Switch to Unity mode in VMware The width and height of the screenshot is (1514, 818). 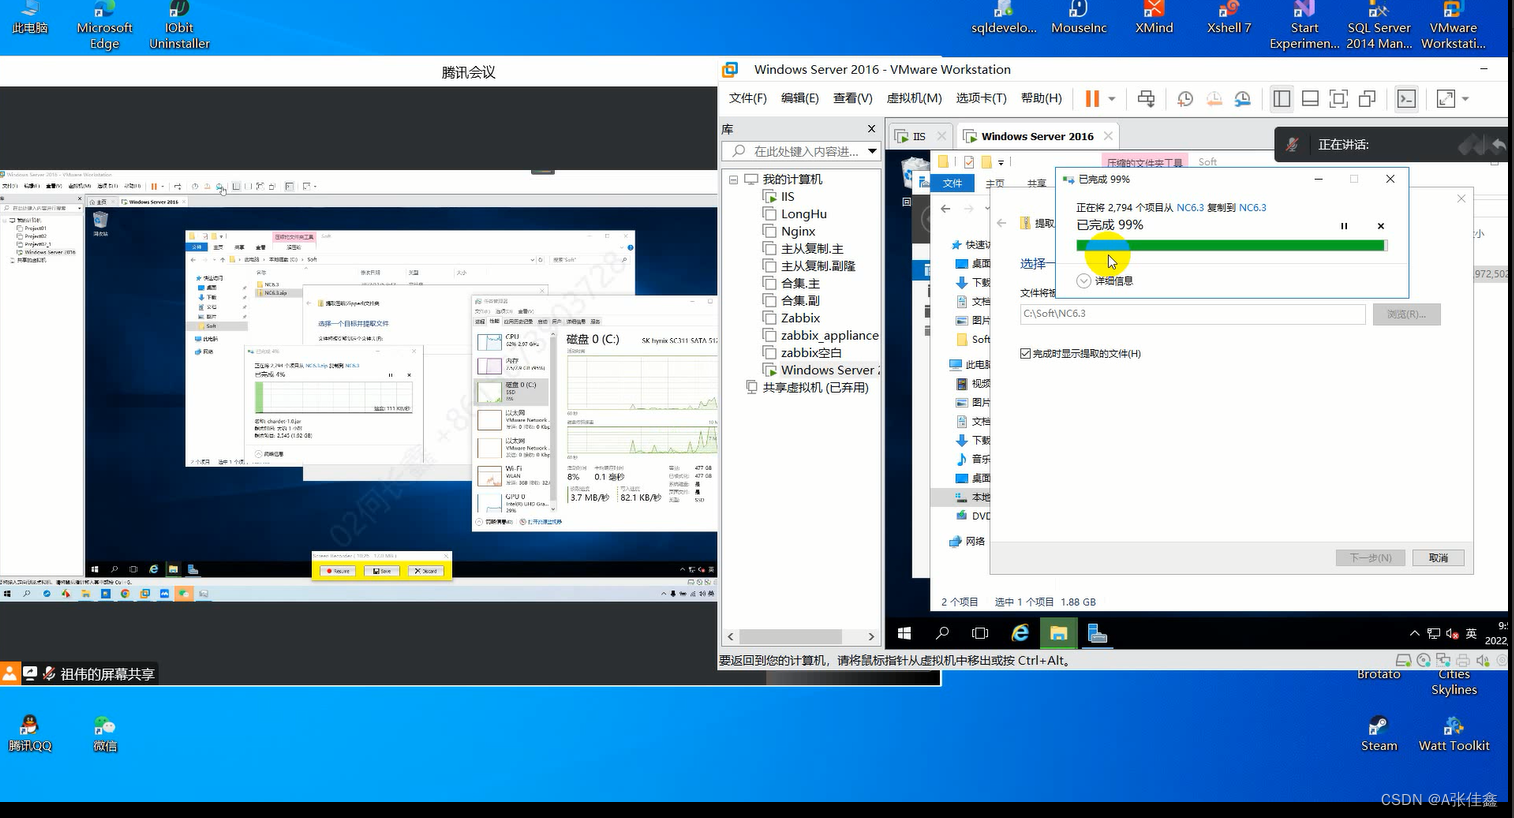pos(1367,98)
